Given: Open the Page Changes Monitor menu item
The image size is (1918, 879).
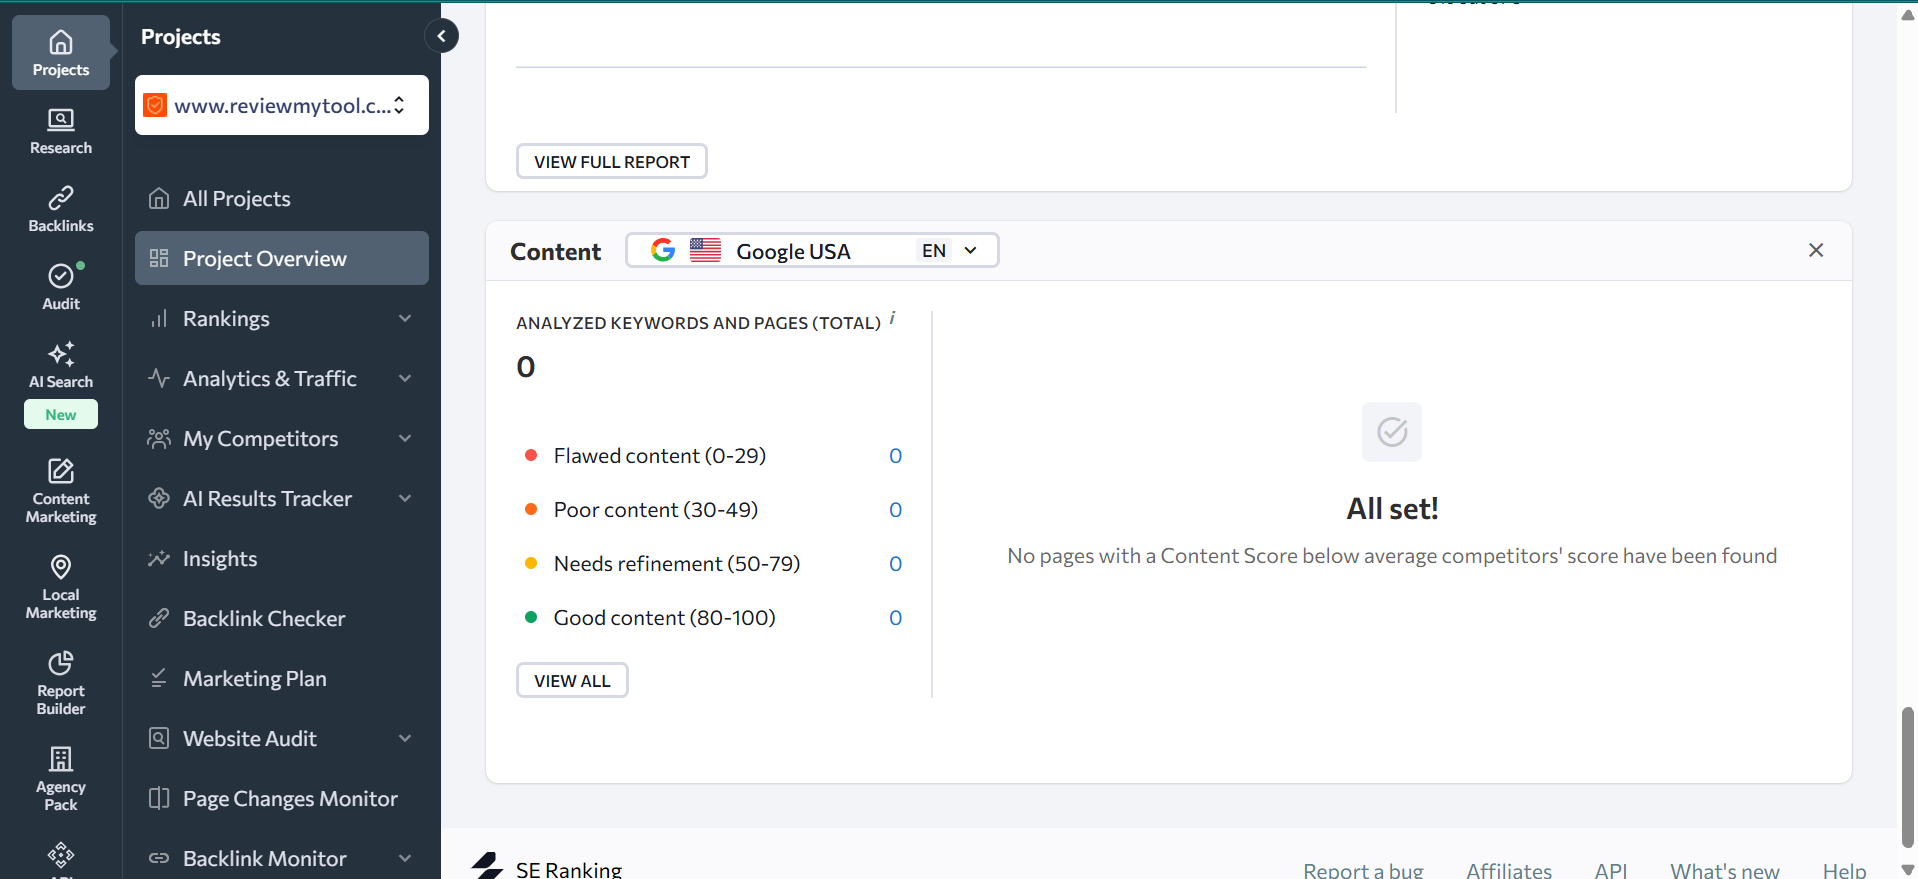Looking at the screenshot, I should point(282,798).
